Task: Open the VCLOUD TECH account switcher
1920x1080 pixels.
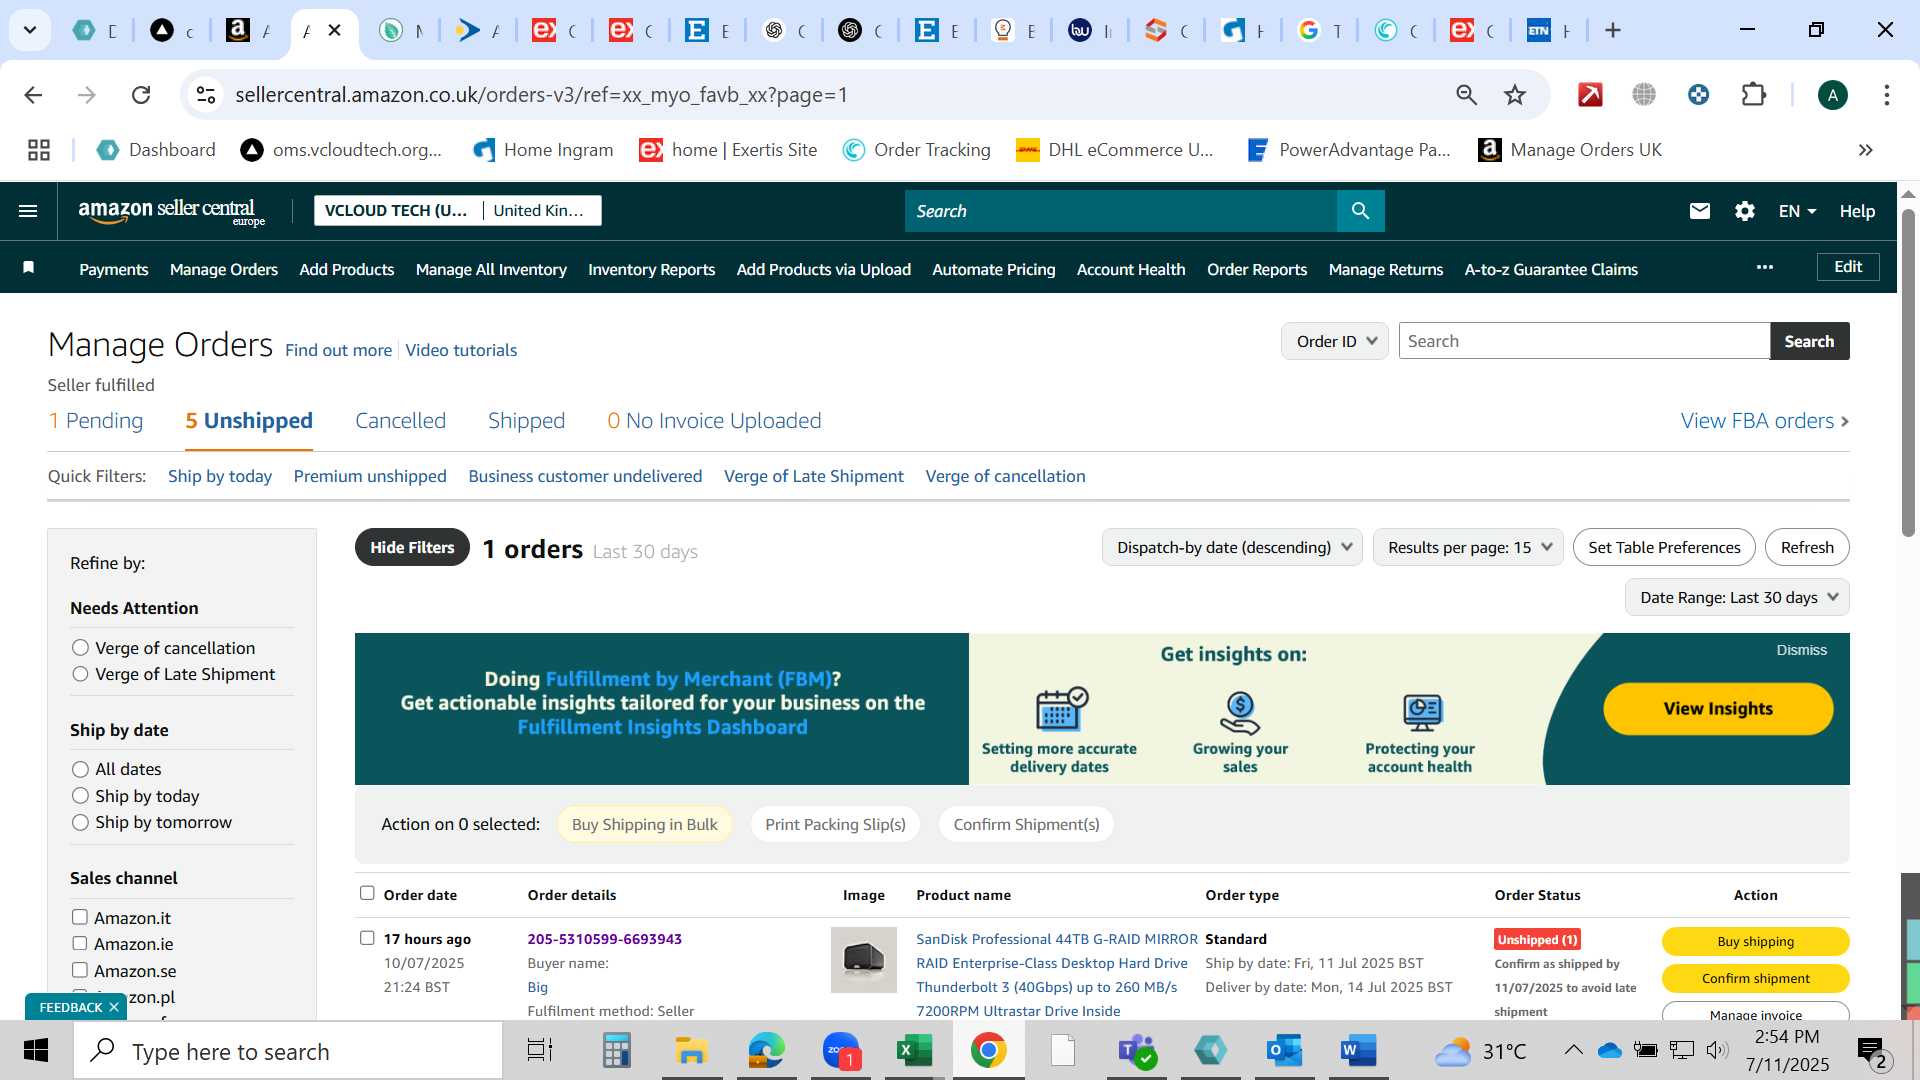Action: [457, 210]
